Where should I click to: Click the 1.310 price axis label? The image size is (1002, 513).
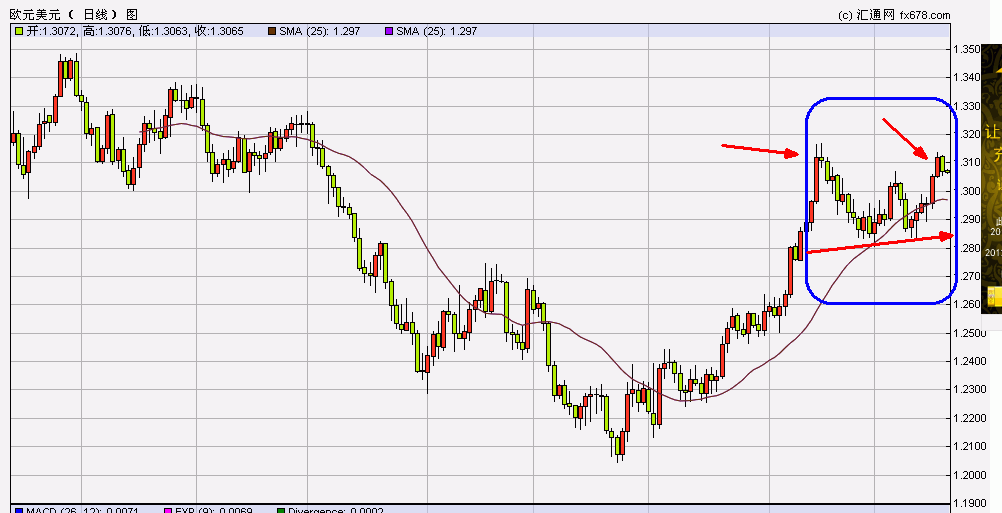pyautogui.click(x=966, y=162)
